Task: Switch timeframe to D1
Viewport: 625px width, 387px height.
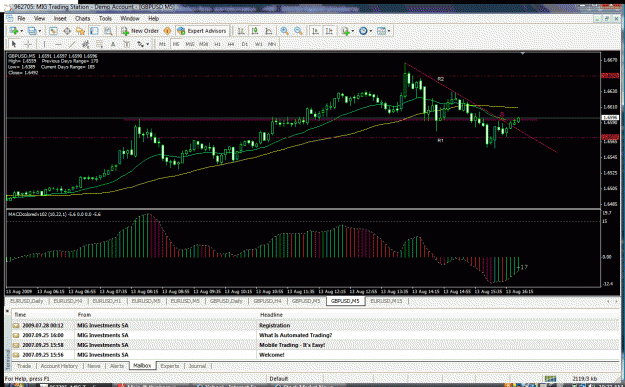Action: pyautogui.click(x=245, y=44)
